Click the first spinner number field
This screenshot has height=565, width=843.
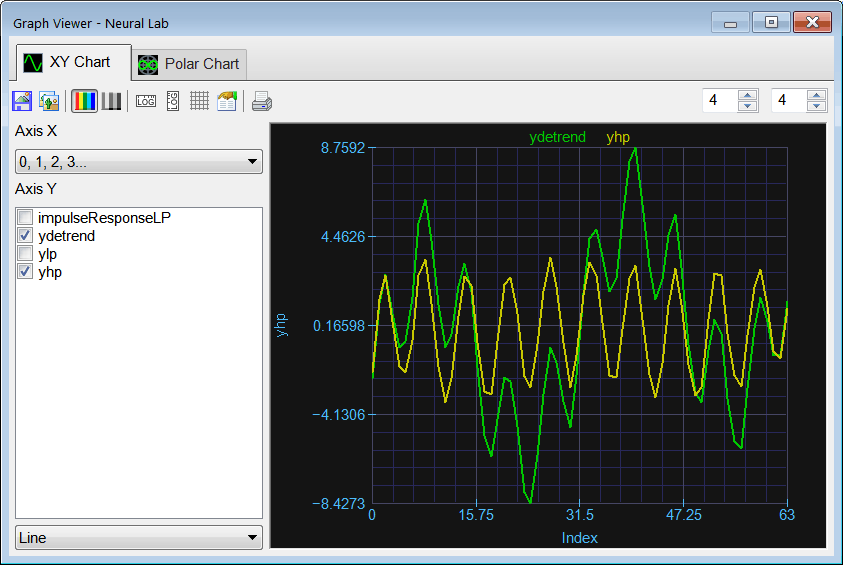click(720, 100)
